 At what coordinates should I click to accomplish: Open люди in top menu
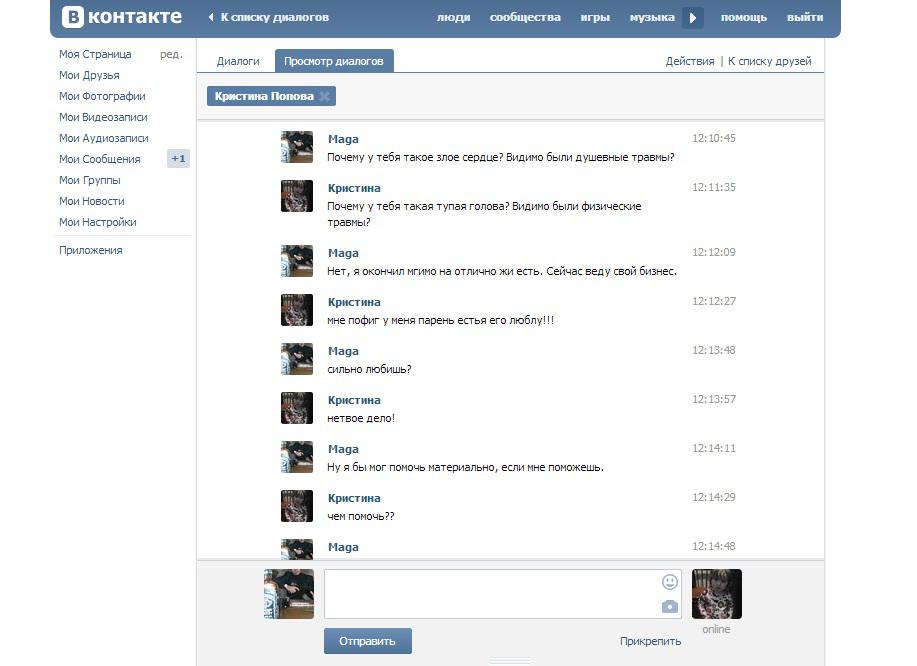453,18
